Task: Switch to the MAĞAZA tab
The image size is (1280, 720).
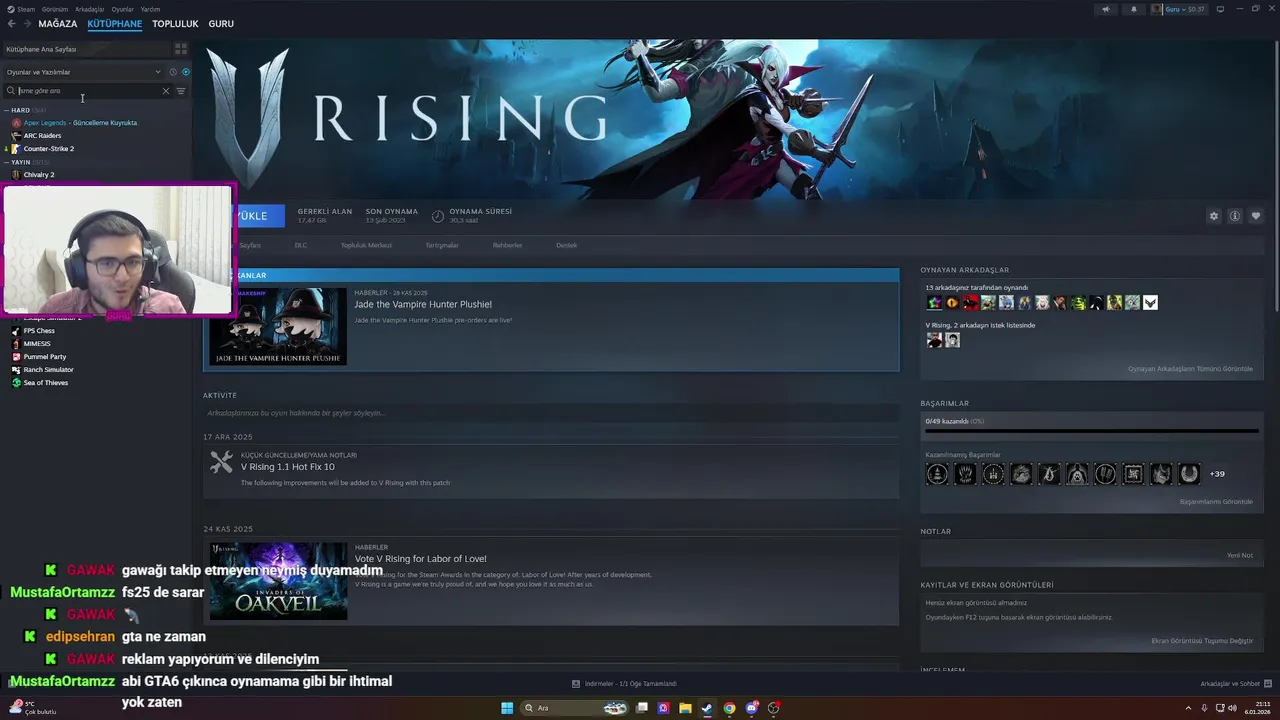Action: (x=57, y=23)
